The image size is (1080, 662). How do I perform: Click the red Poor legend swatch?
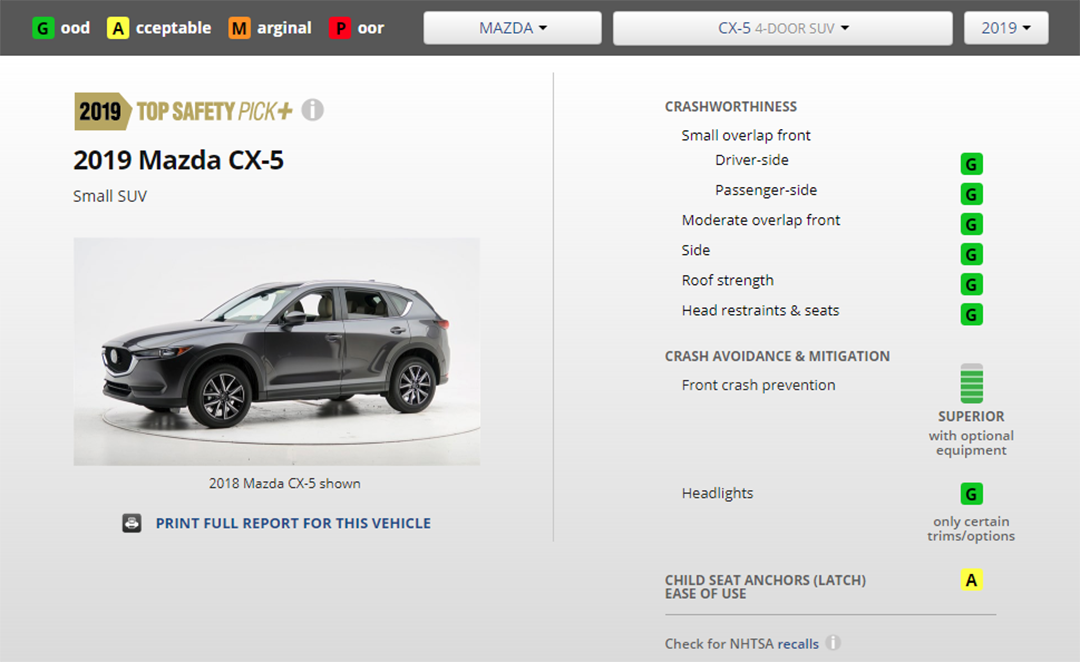click(340, 28)
